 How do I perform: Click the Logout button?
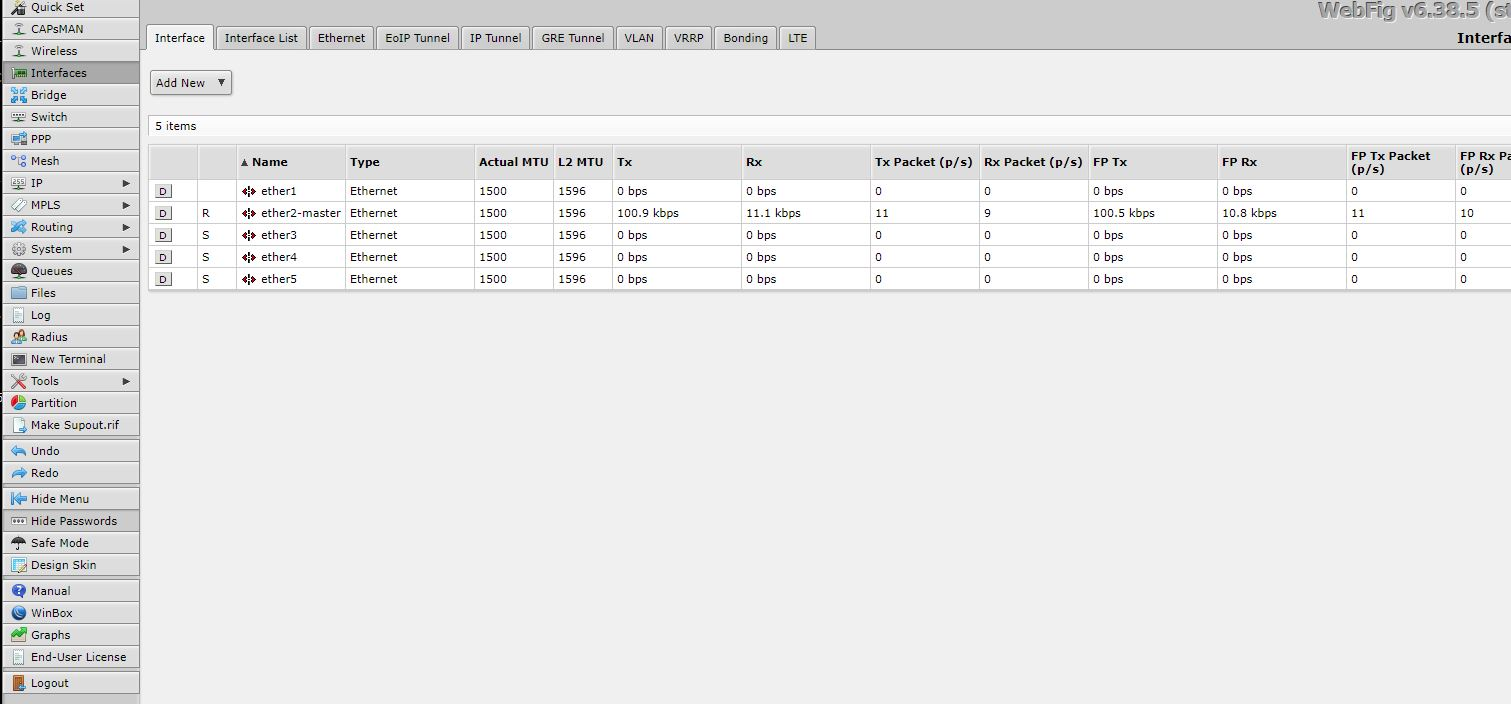[x=70, y=683]
